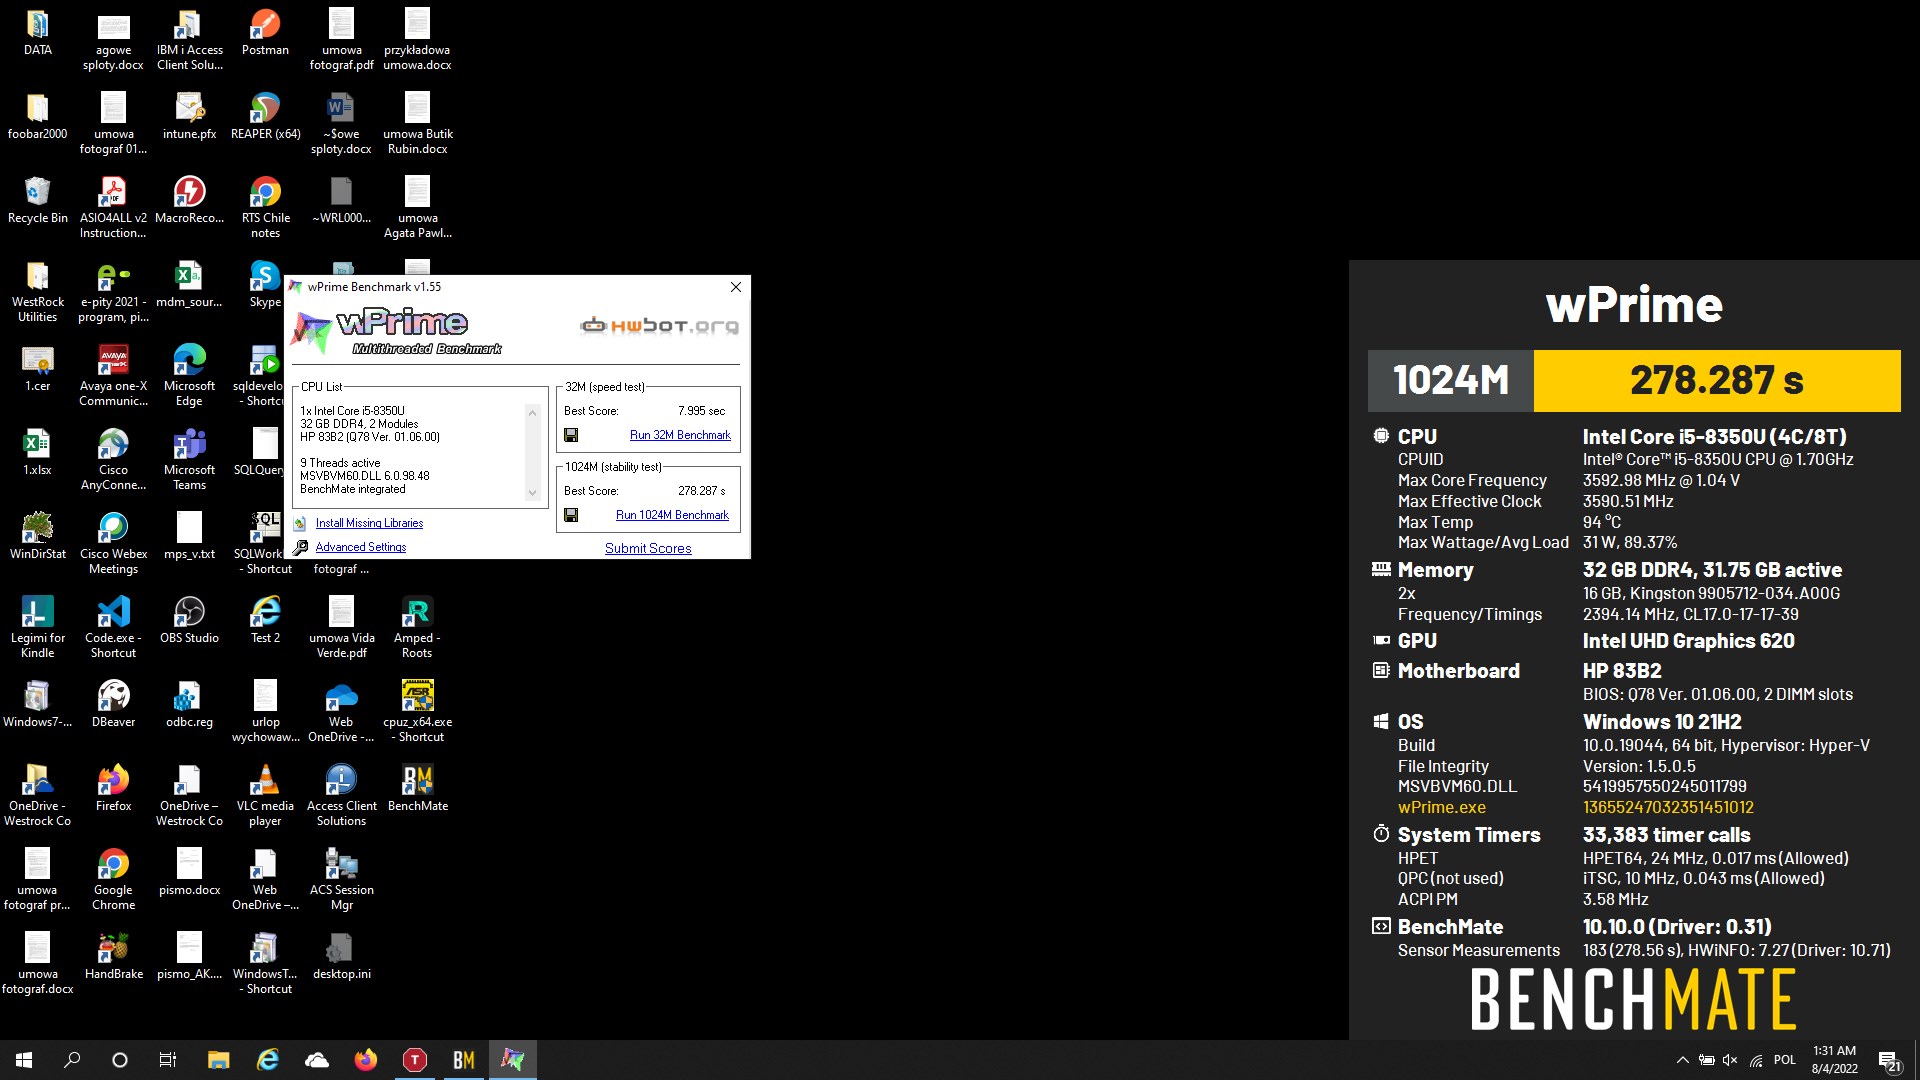Screen dimensions: 1920x1080
Task: Click the wPrime taskbar button
Action: point(512,1060)
